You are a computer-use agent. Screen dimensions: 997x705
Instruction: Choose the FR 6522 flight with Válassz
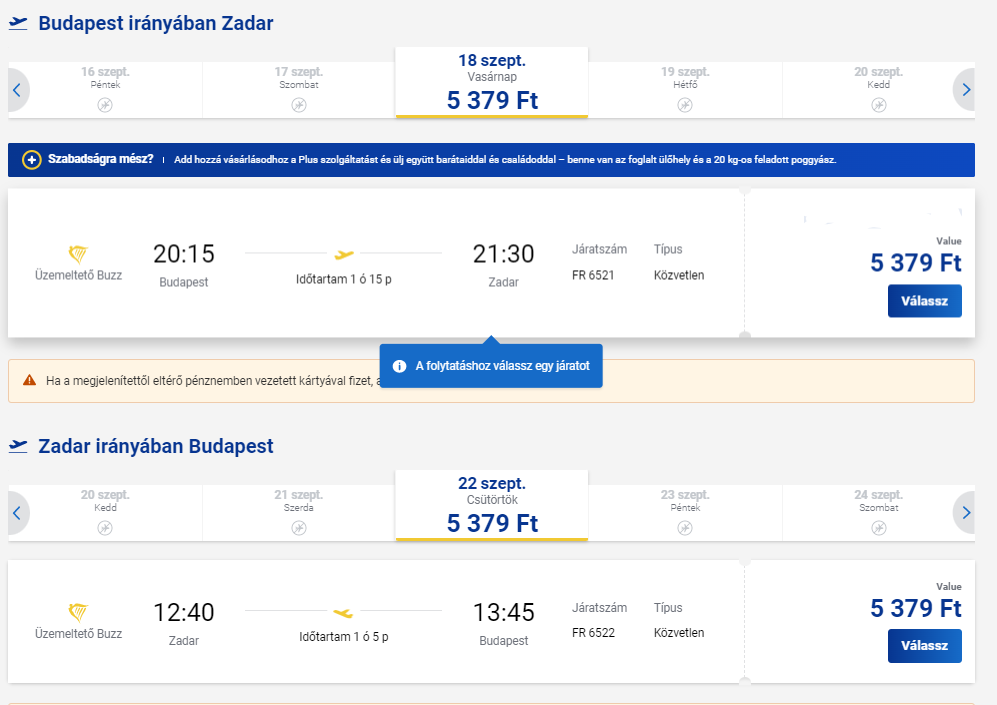click(925, 646)
